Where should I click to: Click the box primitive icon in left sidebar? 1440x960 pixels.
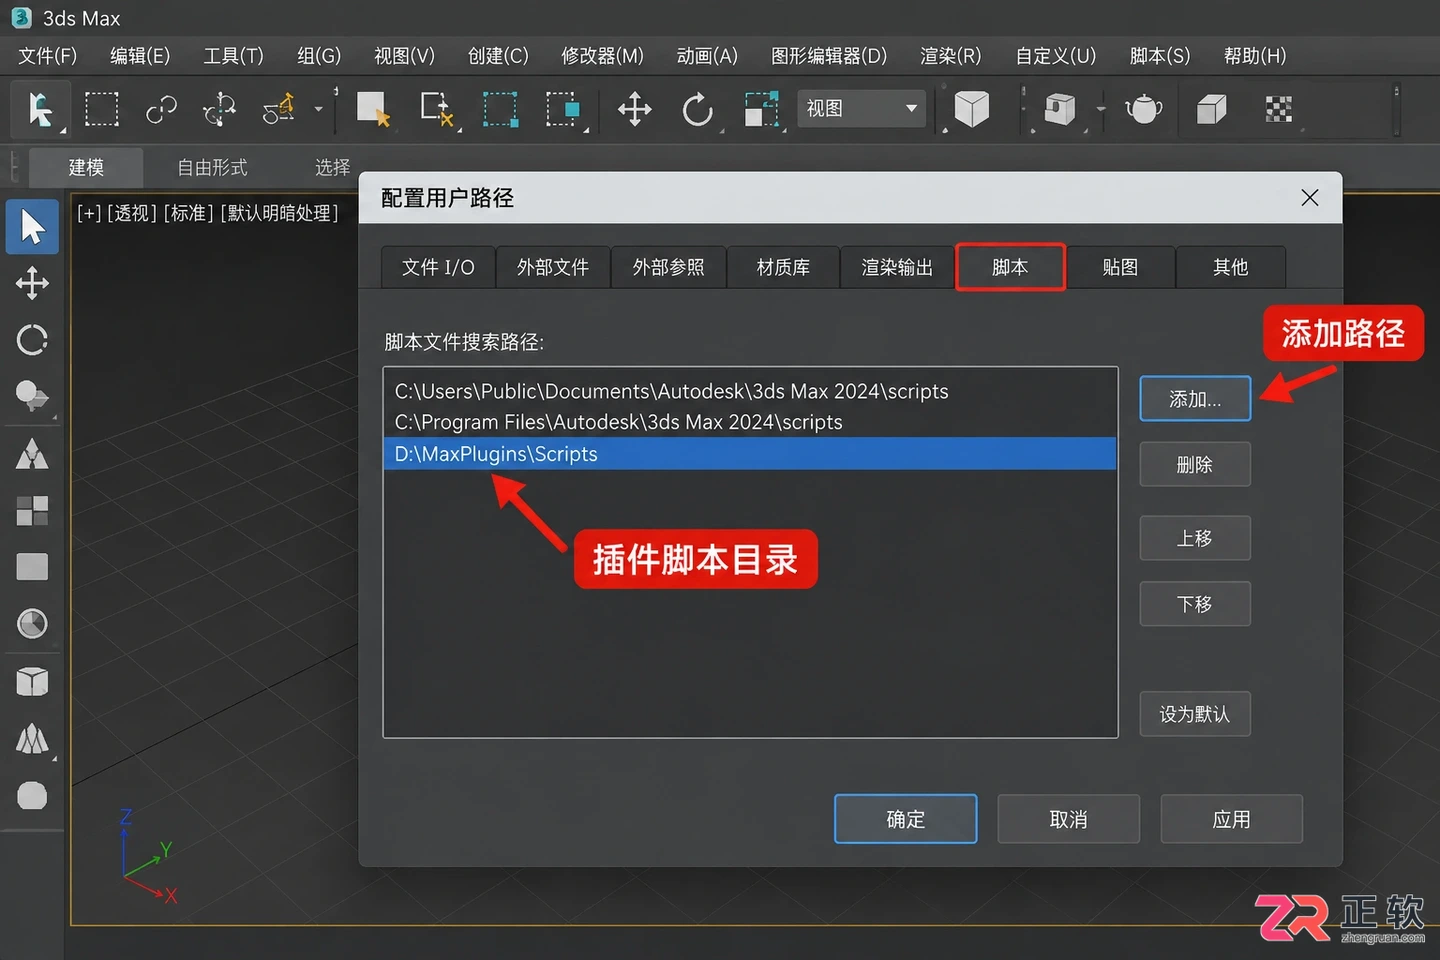pos(32,682)
